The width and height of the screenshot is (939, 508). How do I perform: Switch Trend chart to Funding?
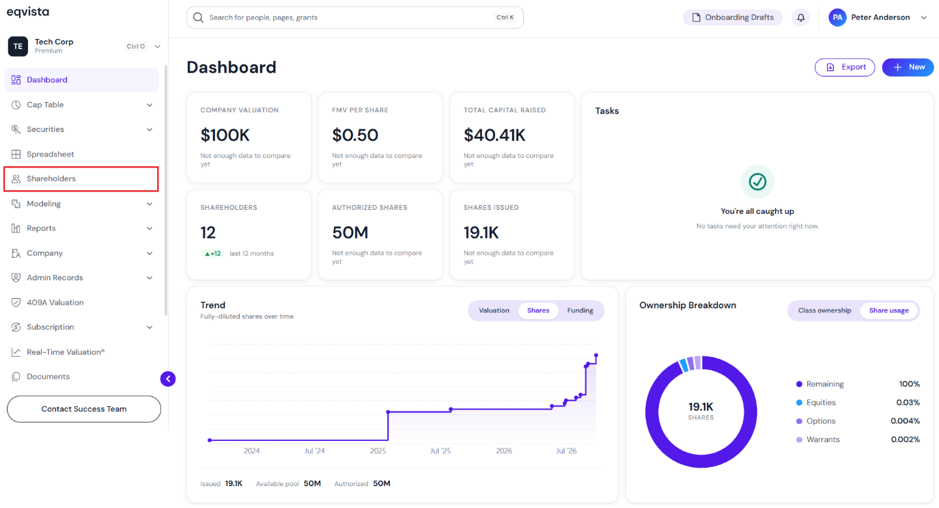(x=580, y=310)
